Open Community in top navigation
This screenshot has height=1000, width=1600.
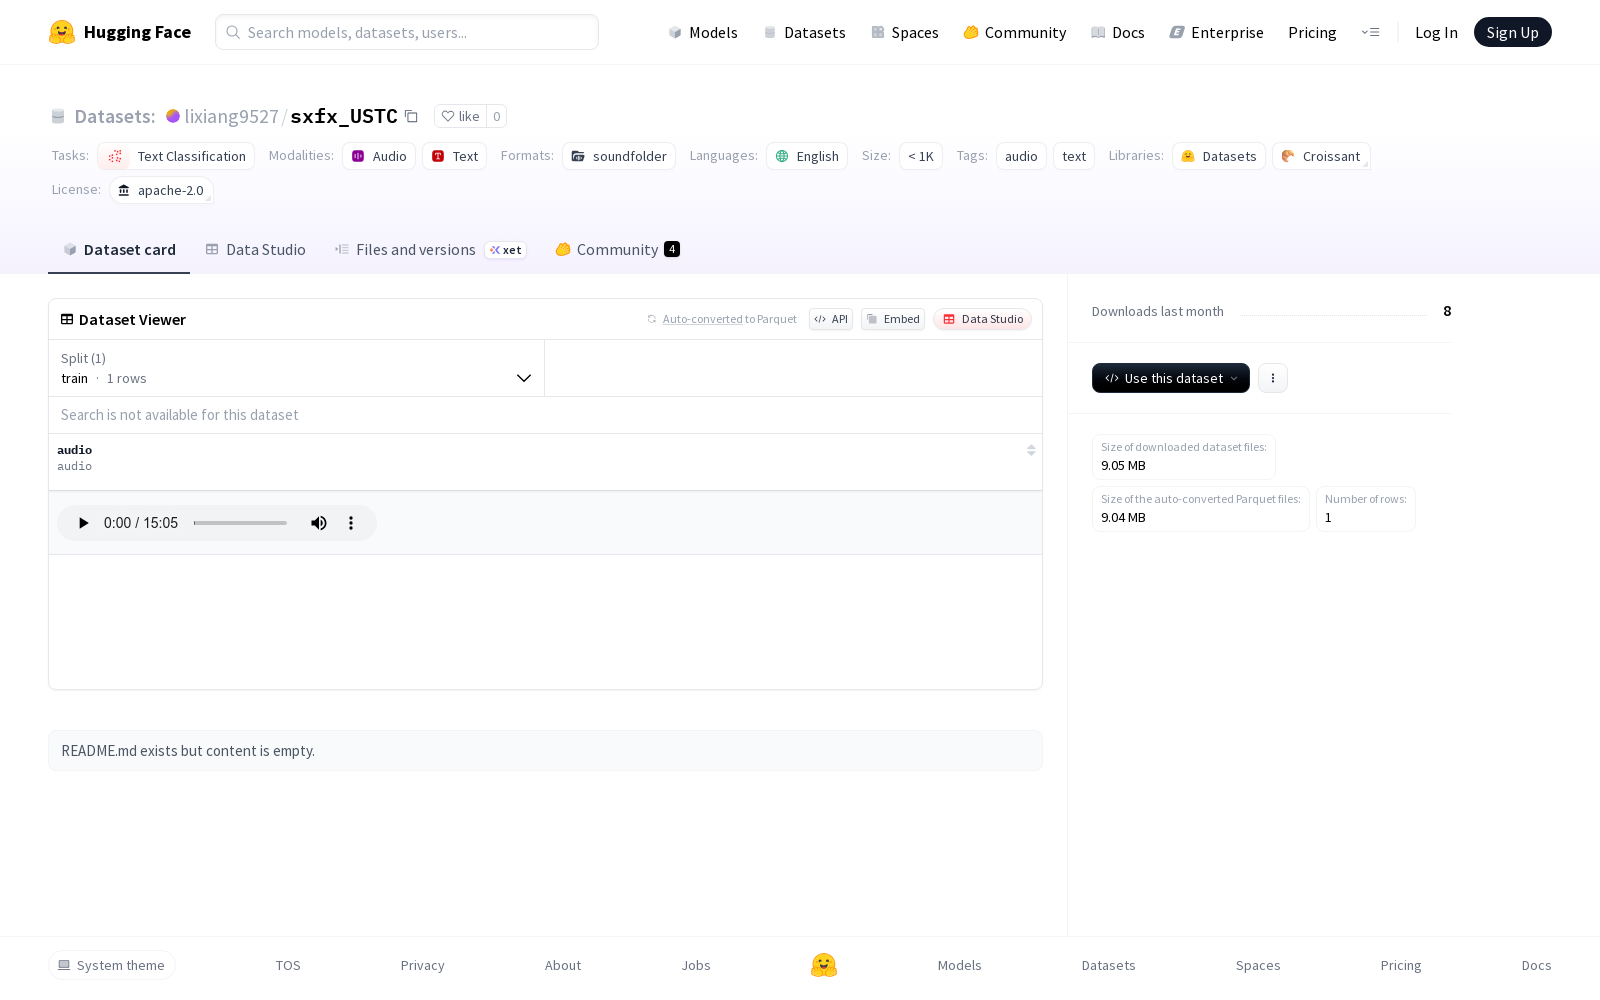pos(1015,32)
